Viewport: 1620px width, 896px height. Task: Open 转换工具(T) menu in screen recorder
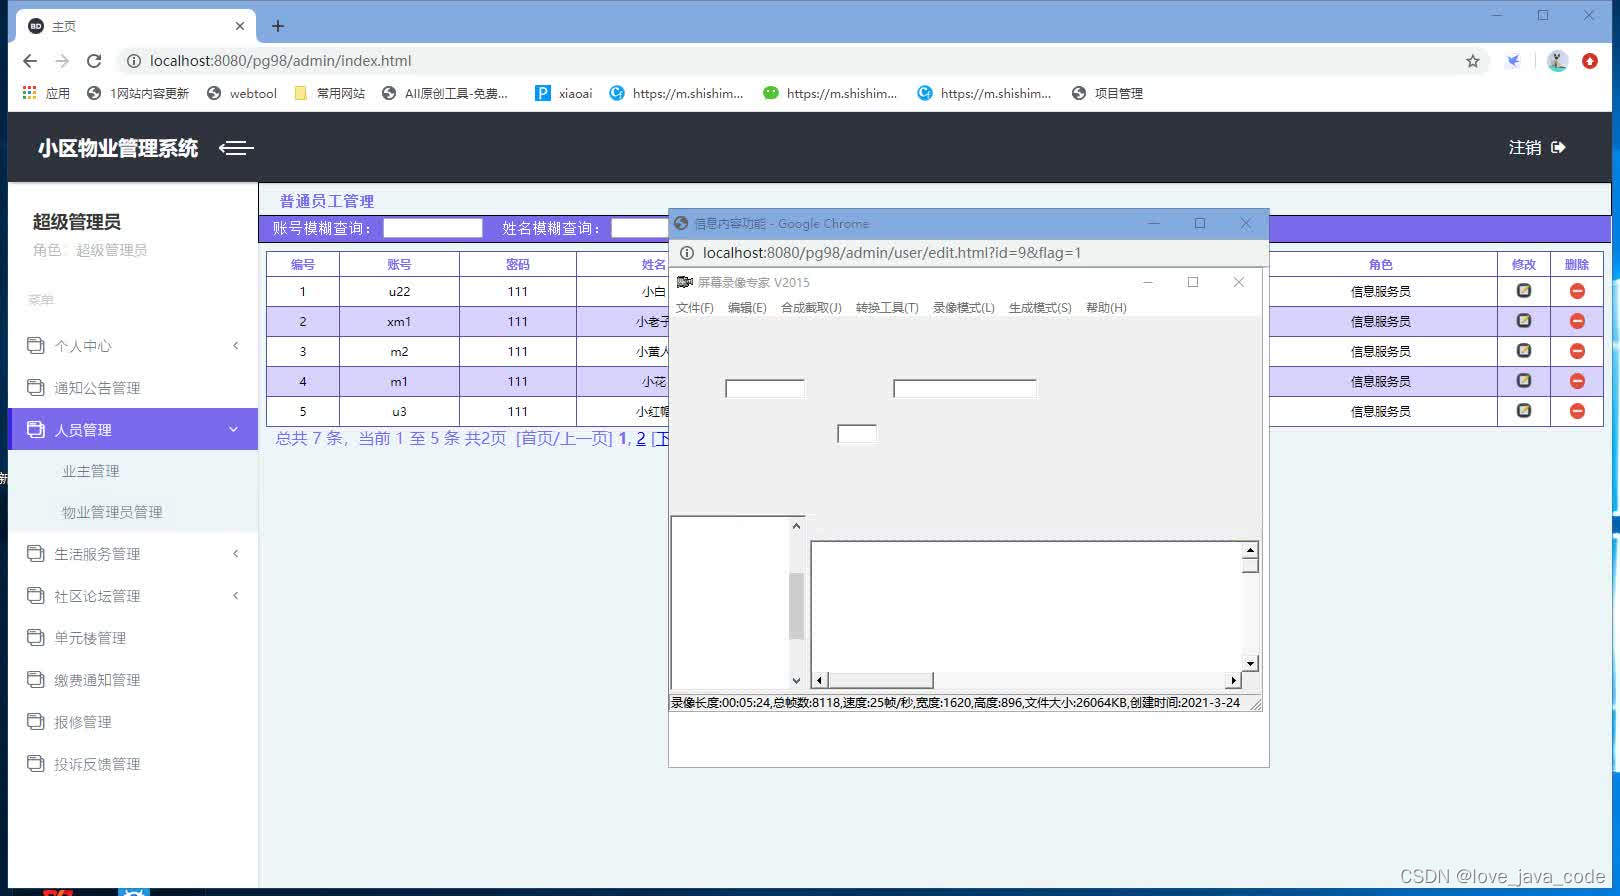[x=887, y=308]
